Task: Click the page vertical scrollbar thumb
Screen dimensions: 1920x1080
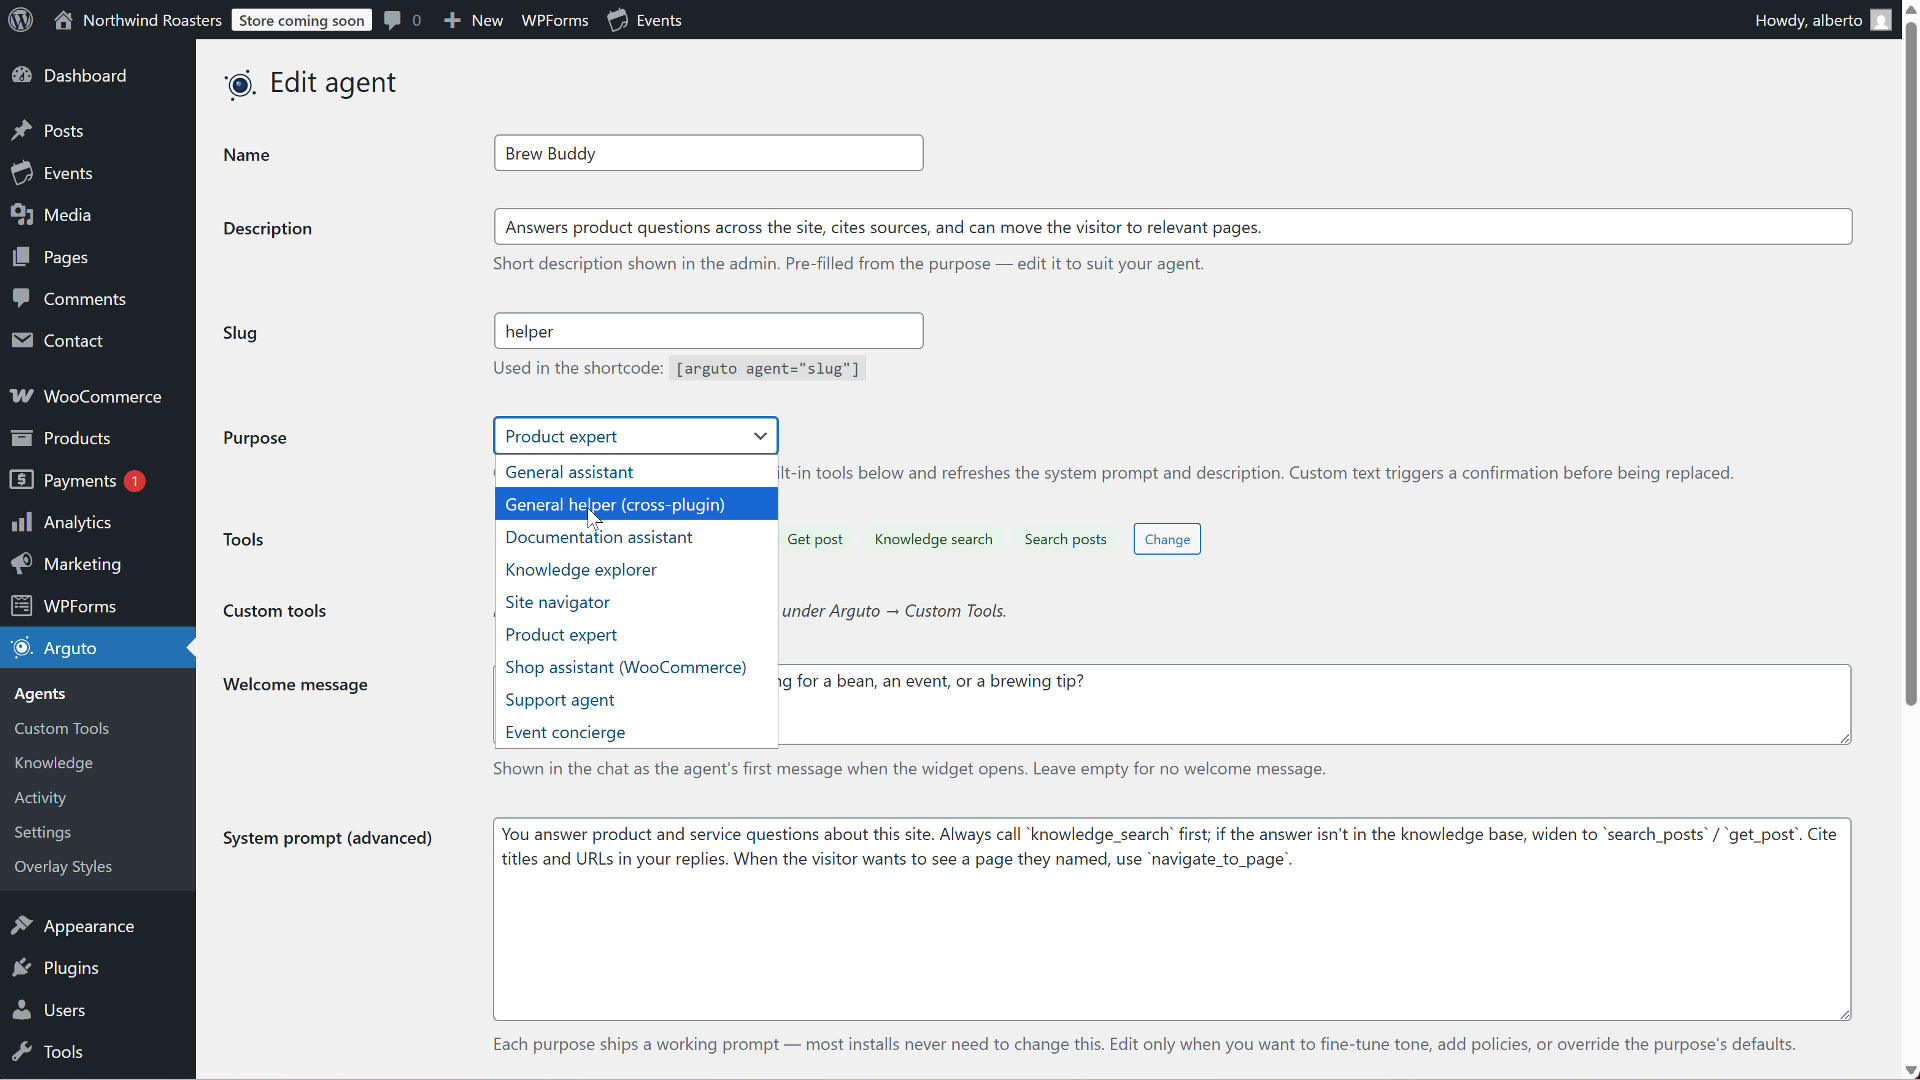Action: coord(1911,365)
